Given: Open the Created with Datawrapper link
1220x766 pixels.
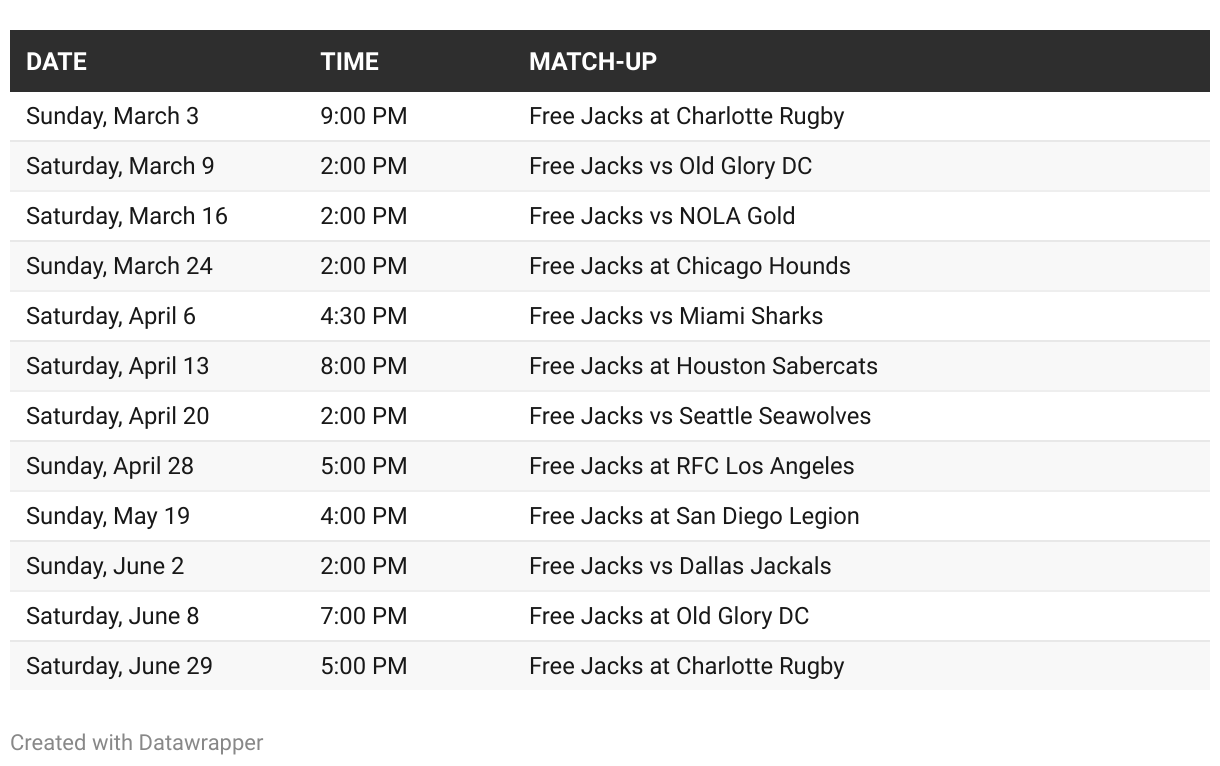Looking at the screenshot, I should tap(137, 742).
